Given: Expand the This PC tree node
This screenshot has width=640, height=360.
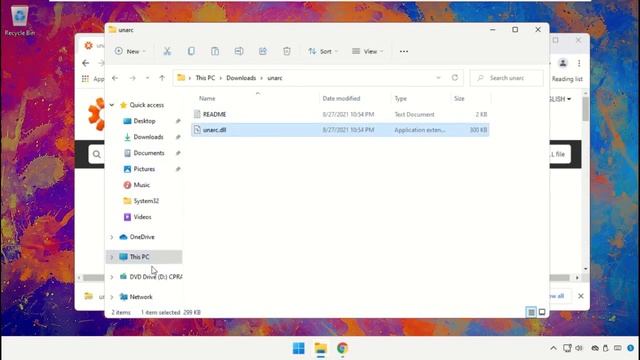Looking at the screenshot, I should tap(111, 257).
